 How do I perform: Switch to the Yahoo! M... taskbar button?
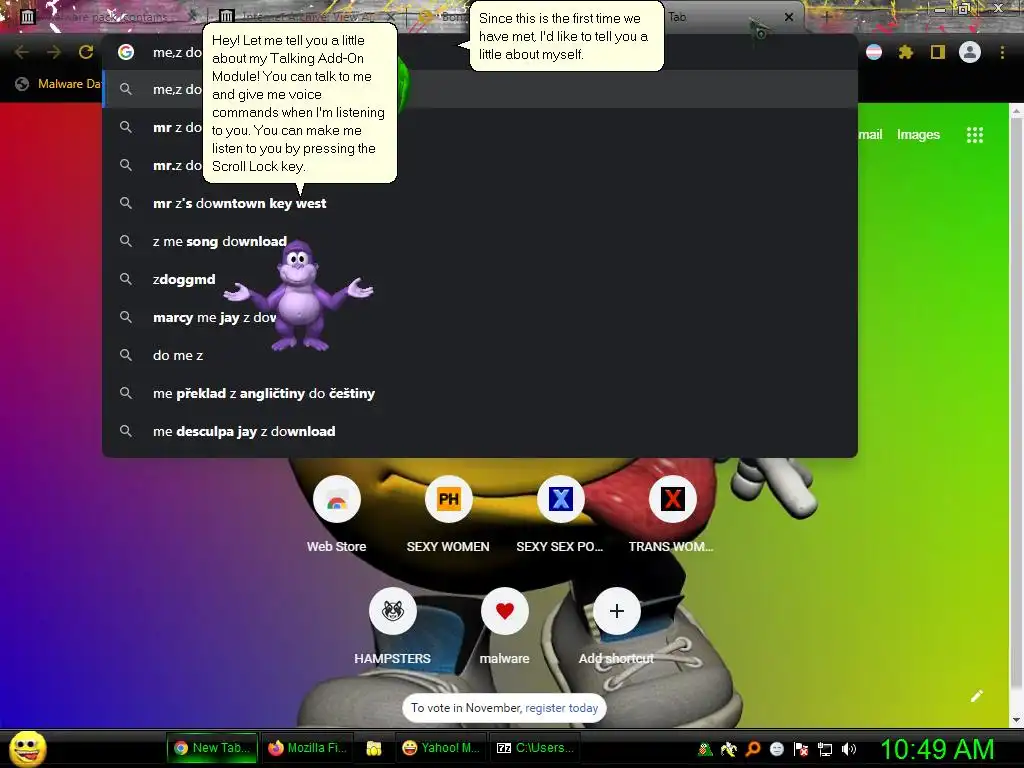pyautogui.click(x=441, y=748)
